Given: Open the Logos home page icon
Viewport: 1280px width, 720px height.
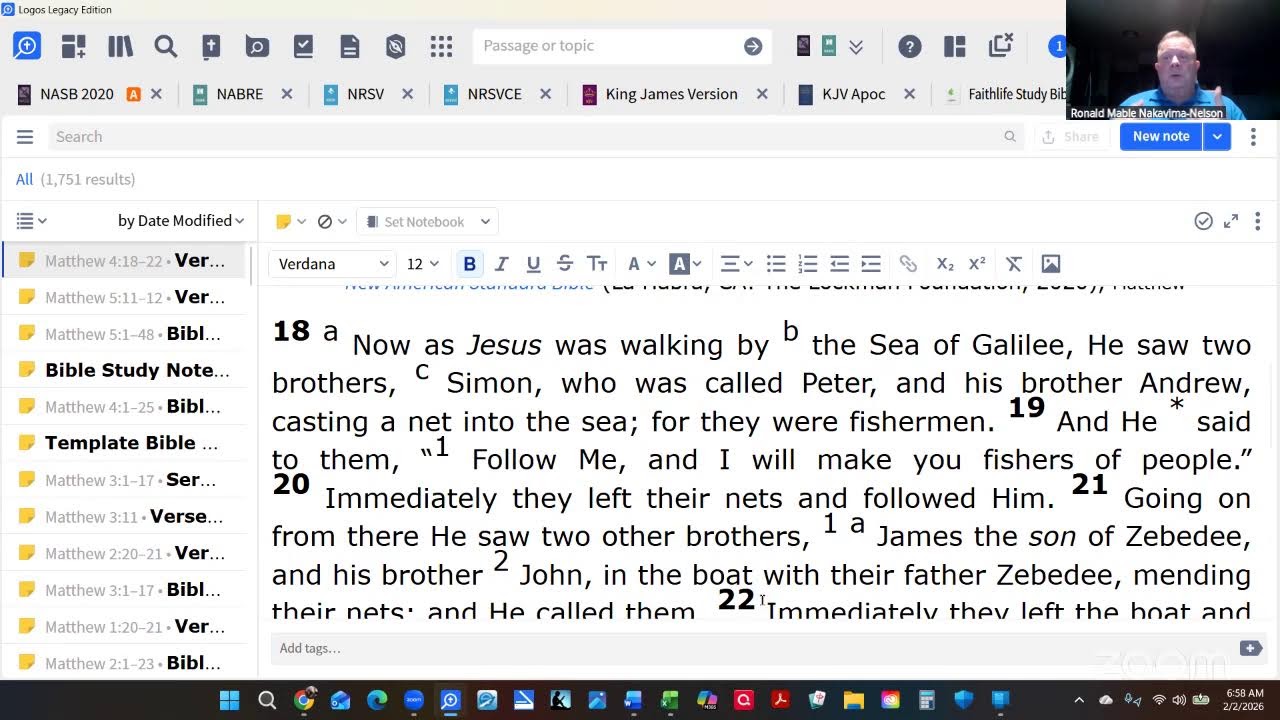Looking at the screenshot, I should click(x=26, y=46).
